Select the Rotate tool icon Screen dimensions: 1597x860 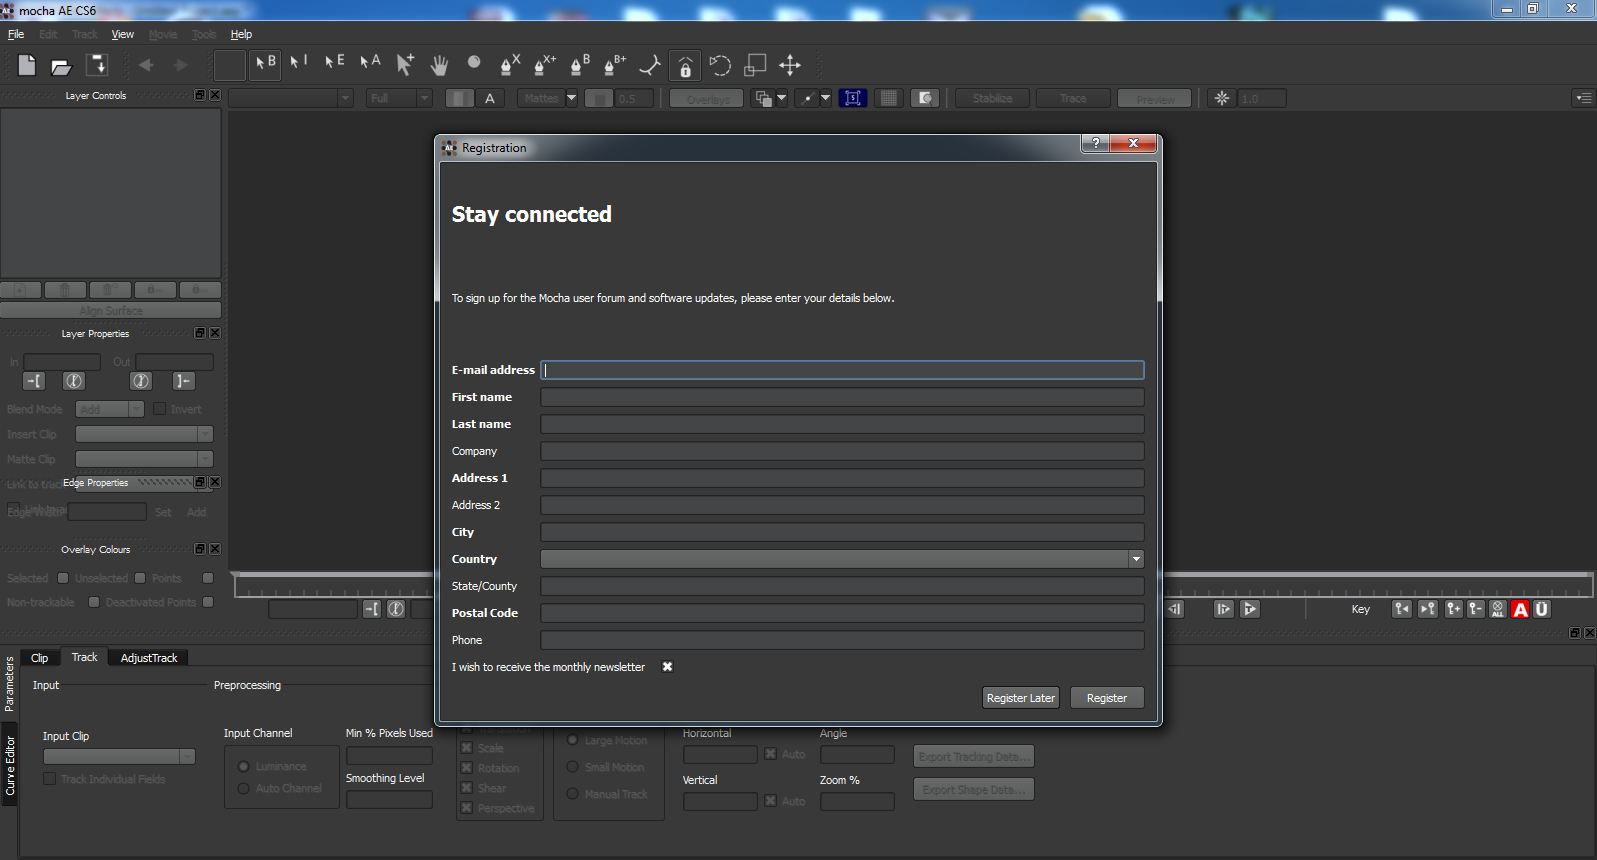(x=720, y=65)
